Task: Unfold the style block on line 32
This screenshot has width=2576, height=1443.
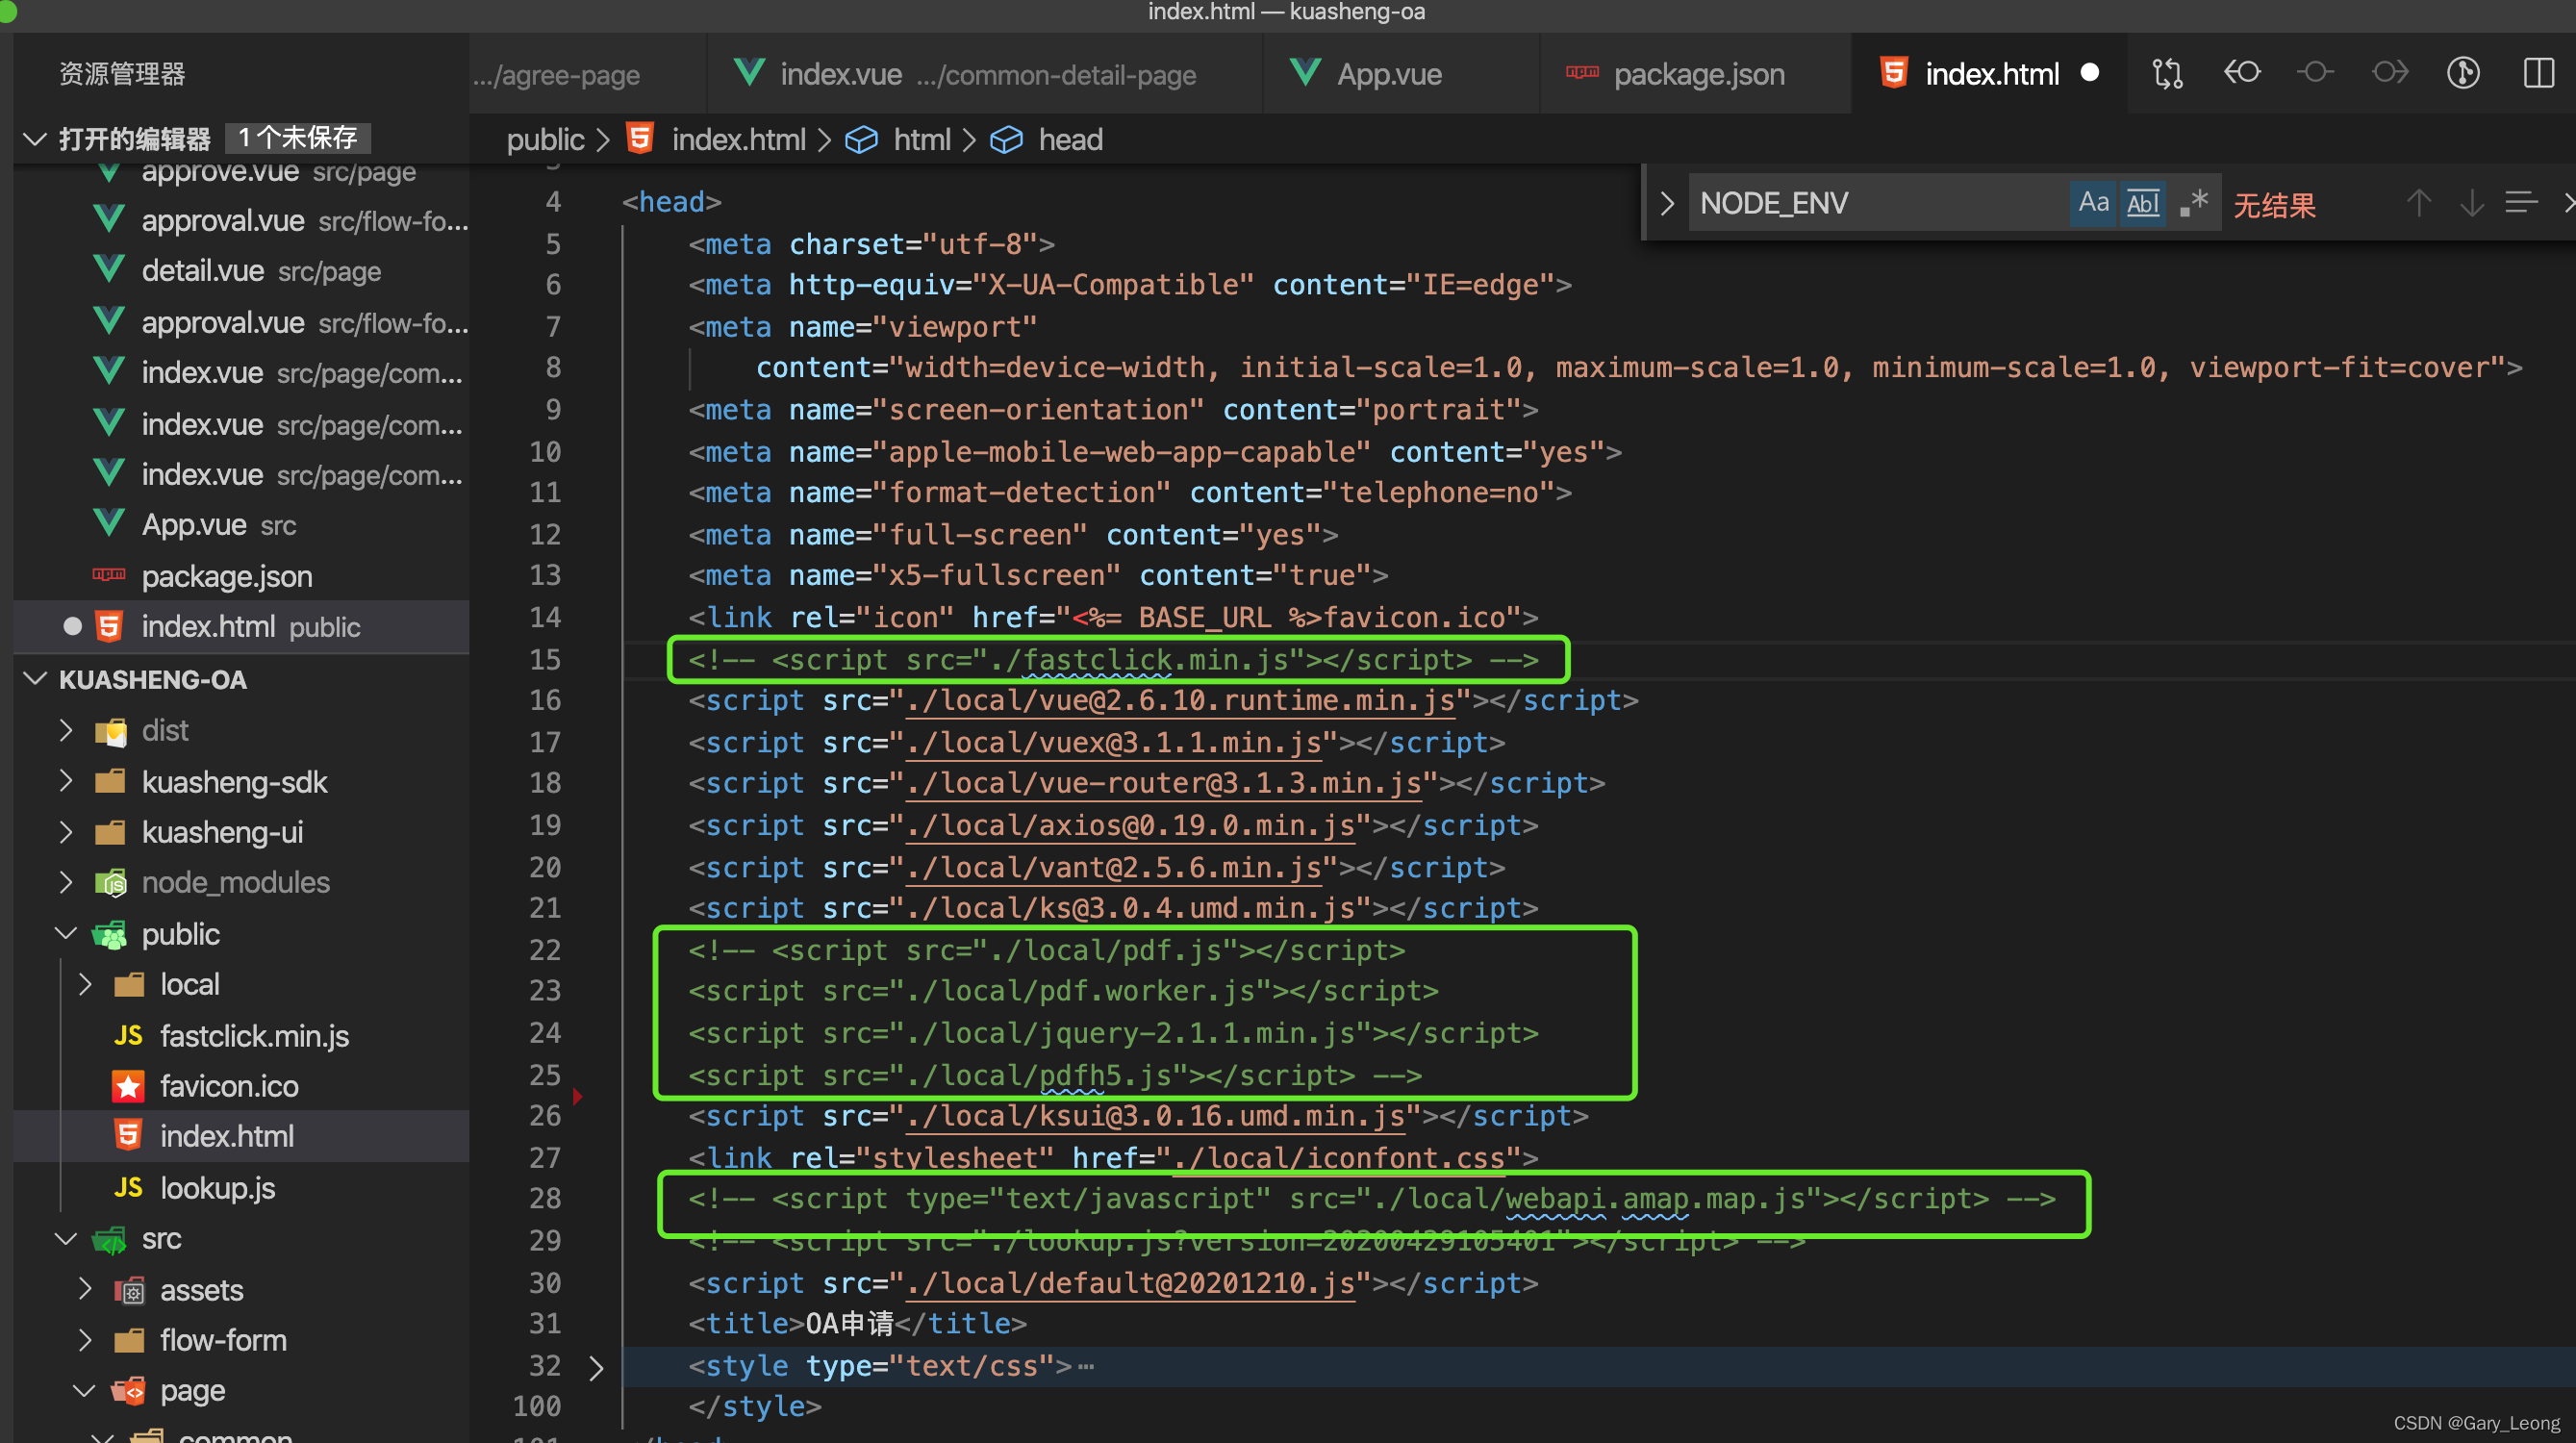Action: (x=596, y=1366)
